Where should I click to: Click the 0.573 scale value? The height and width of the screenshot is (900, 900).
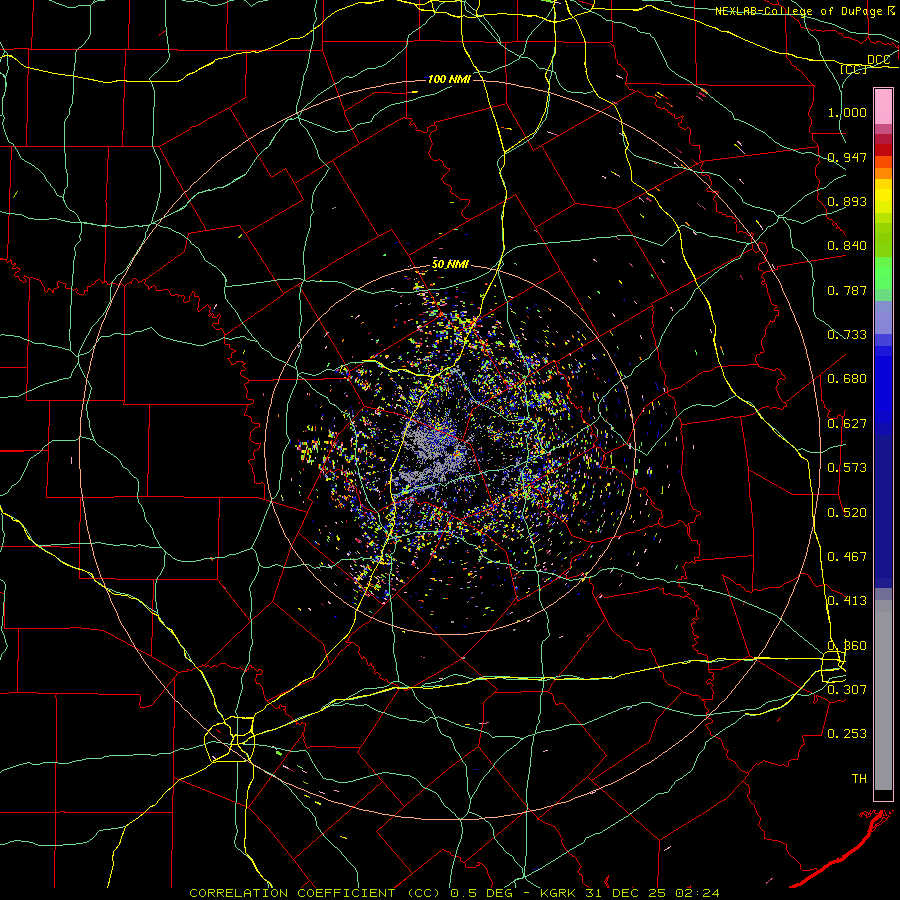(x=847, y=468)
